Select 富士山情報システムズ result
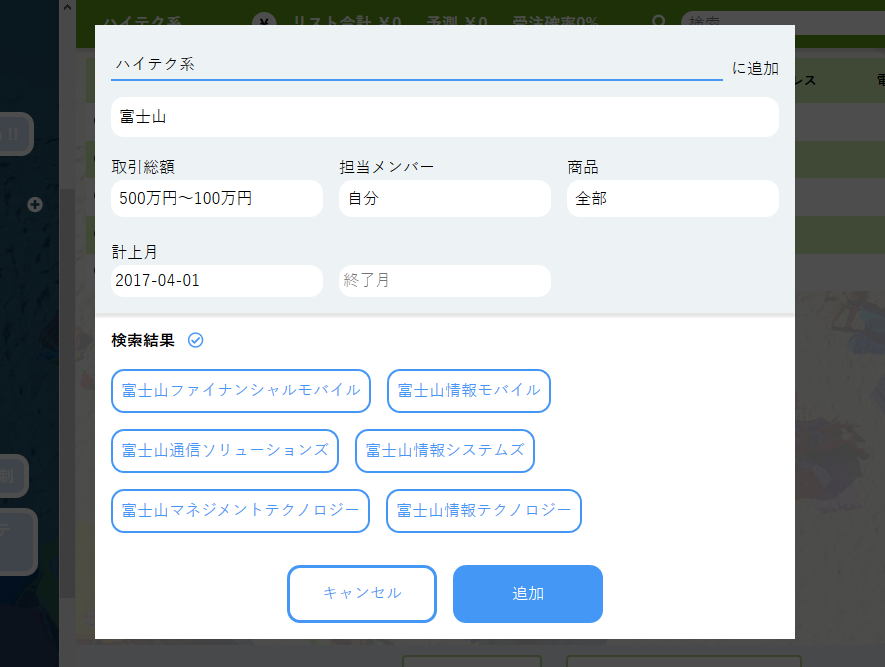 tap(445, 450)
